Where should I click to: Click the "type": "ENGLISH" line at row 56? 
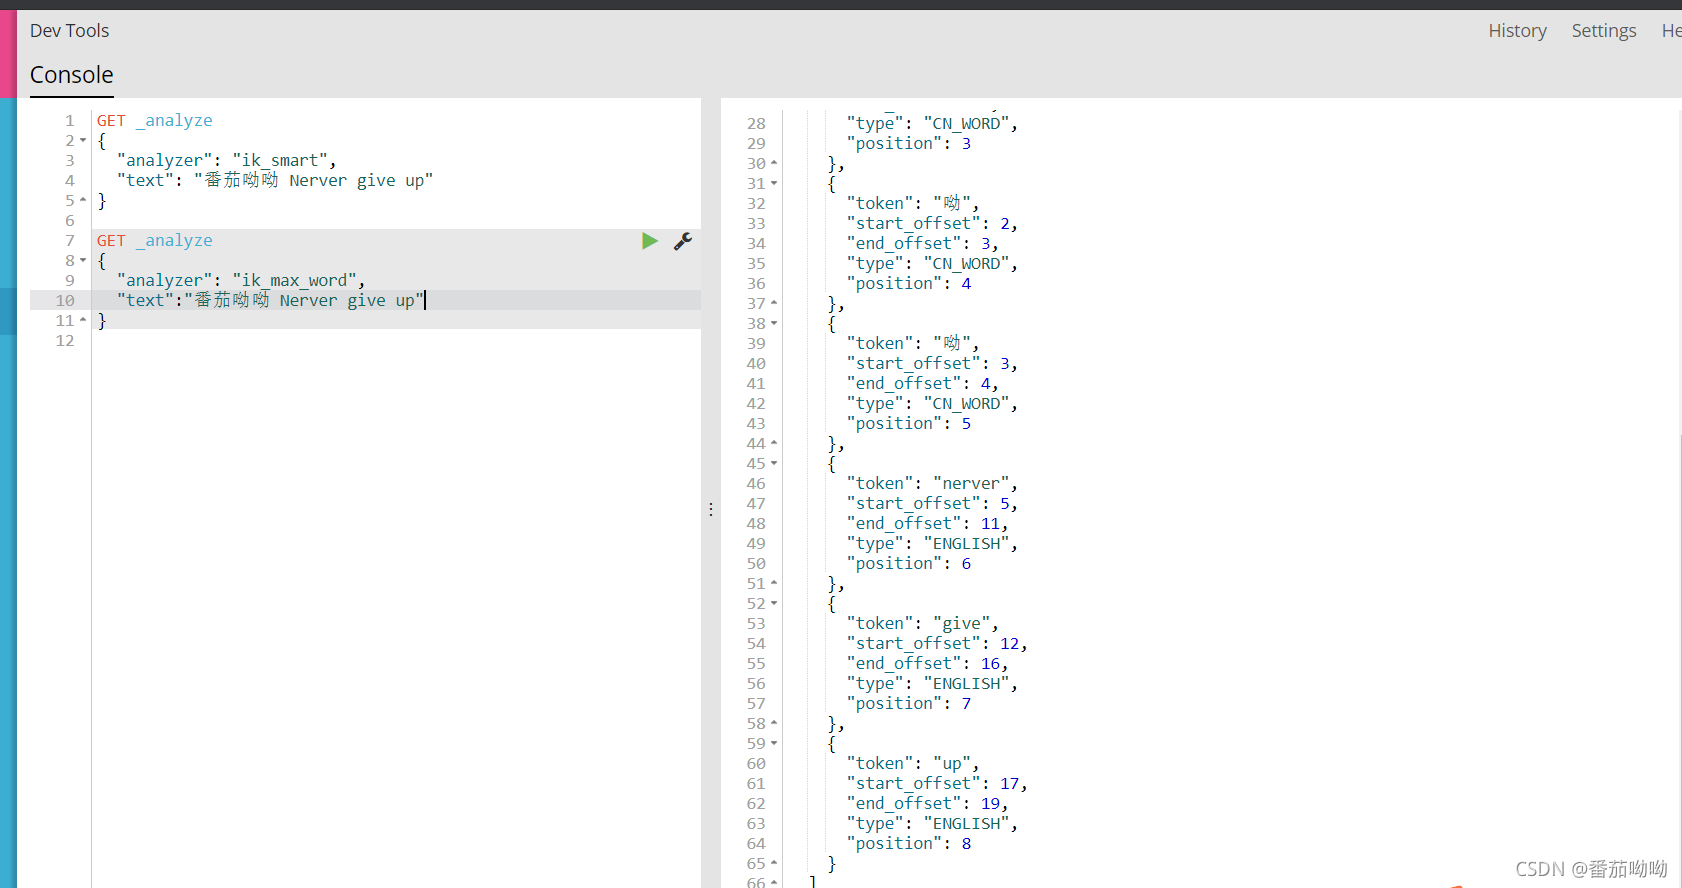[932, 684]
